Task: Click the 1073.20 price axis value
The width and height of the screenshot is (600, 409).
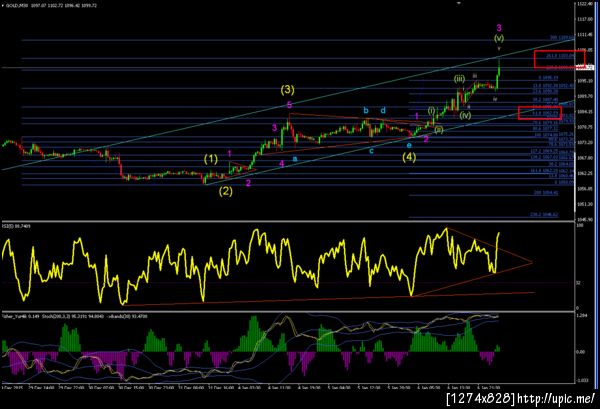Action: coord(584,142)
